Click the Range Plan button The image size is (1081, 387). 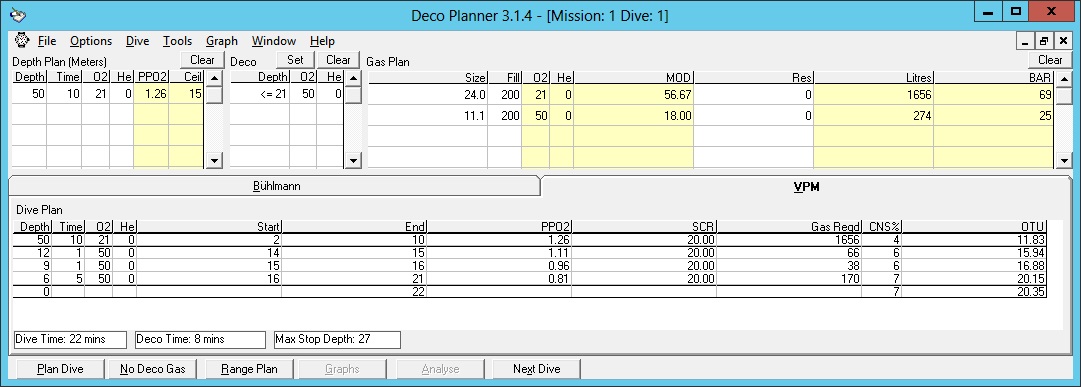[249, 369]
